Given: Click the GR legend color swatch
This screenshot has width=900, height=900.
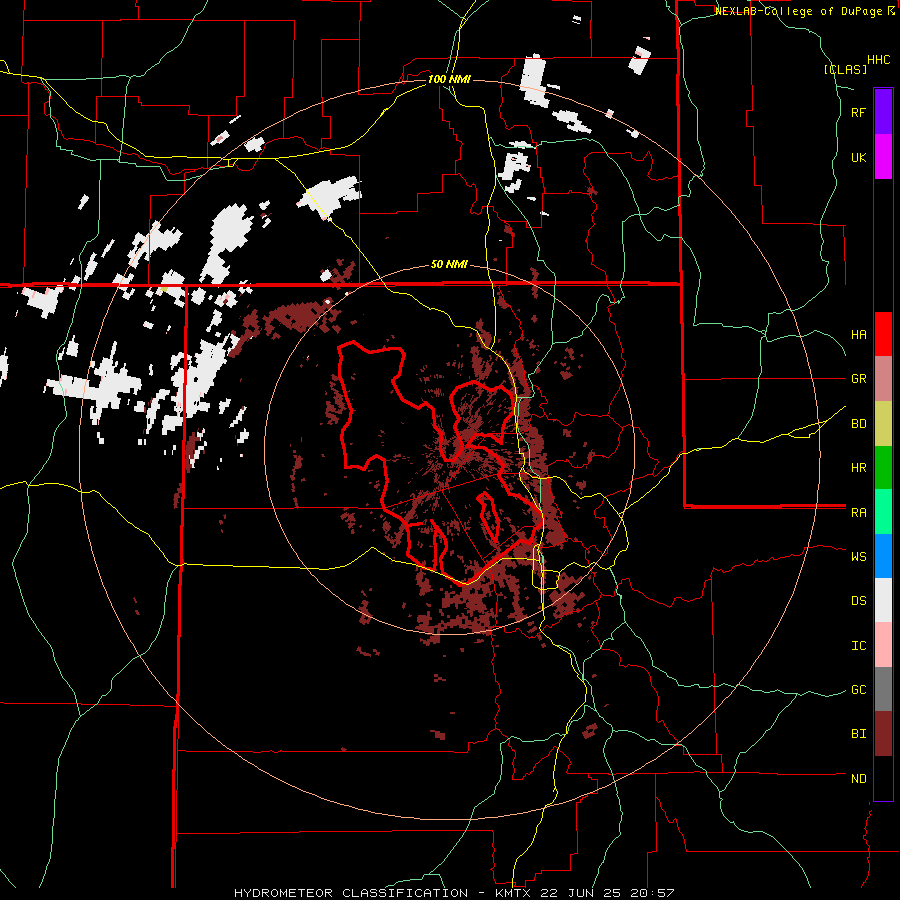Looking at the screenshot, I should pyautogui.click(x=883, y=379).
